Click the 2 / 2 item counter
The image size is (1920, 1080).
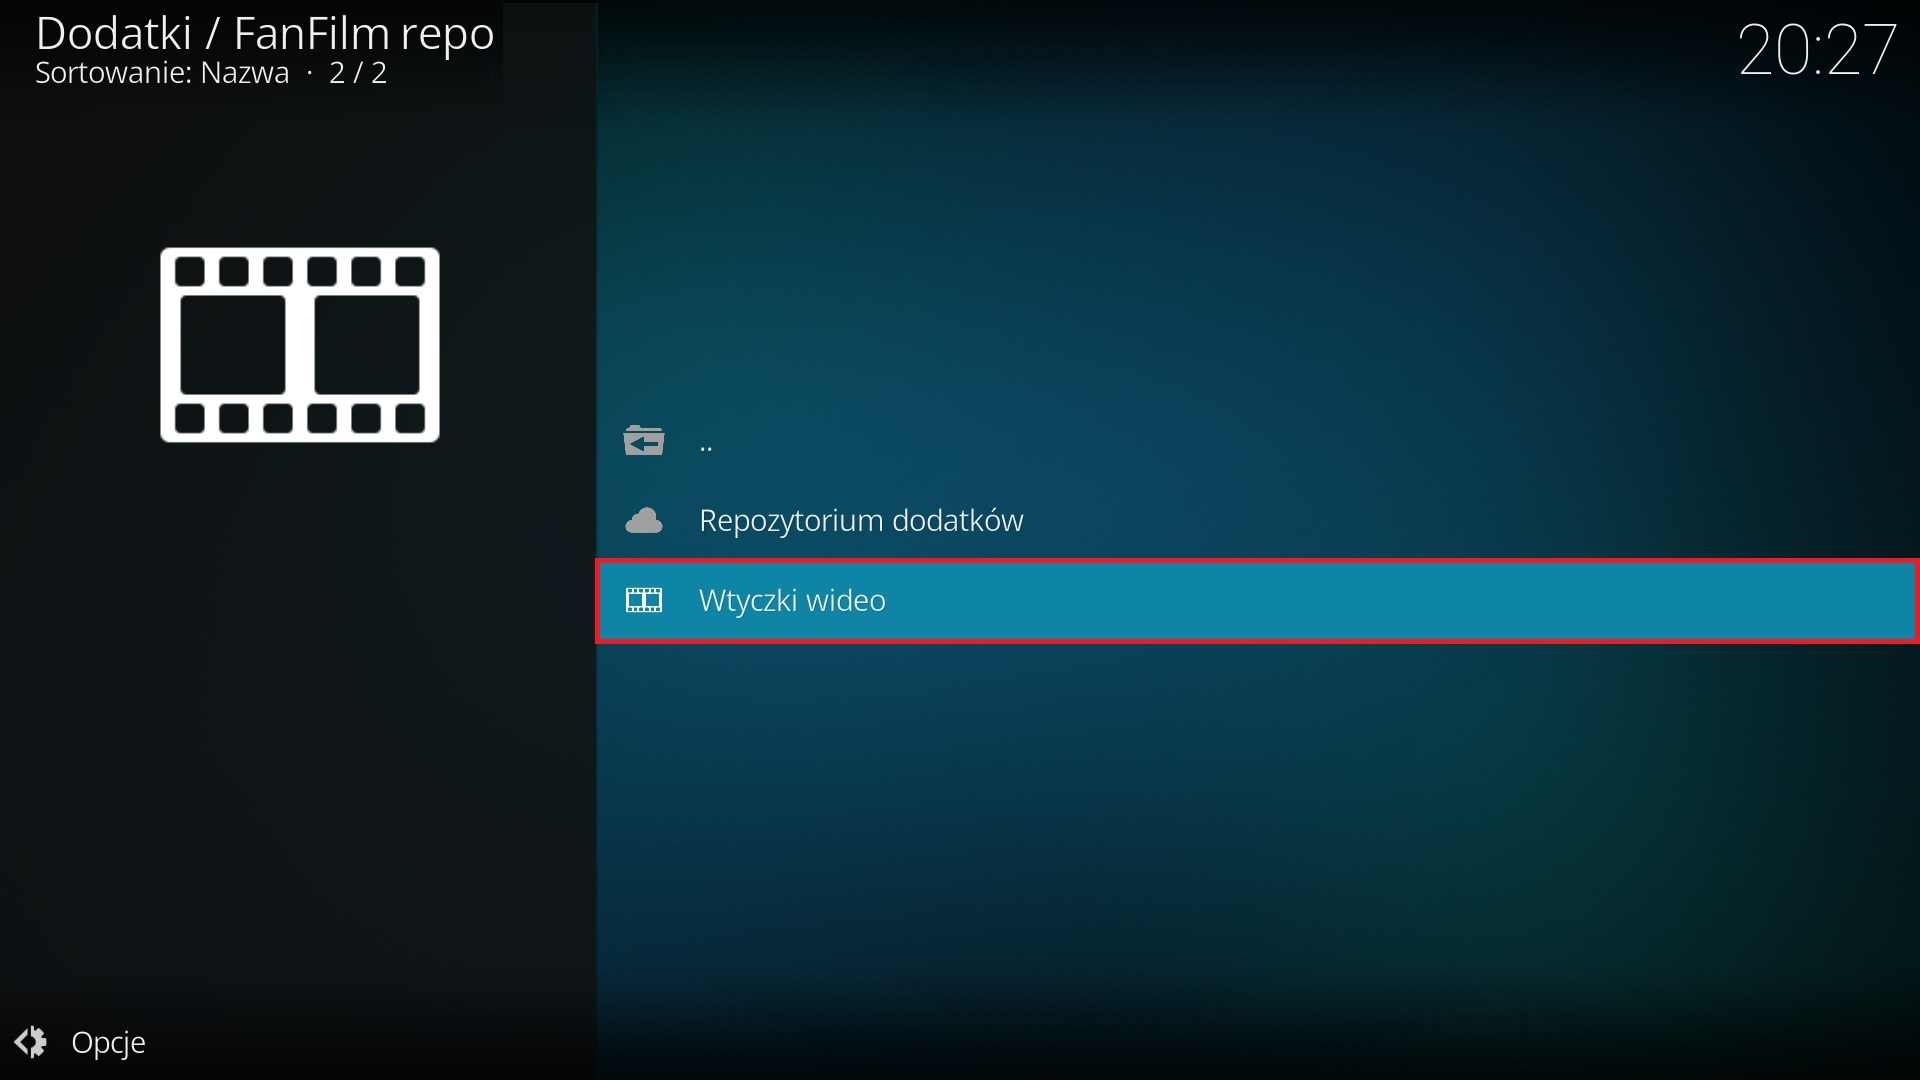tap(356, 72)
